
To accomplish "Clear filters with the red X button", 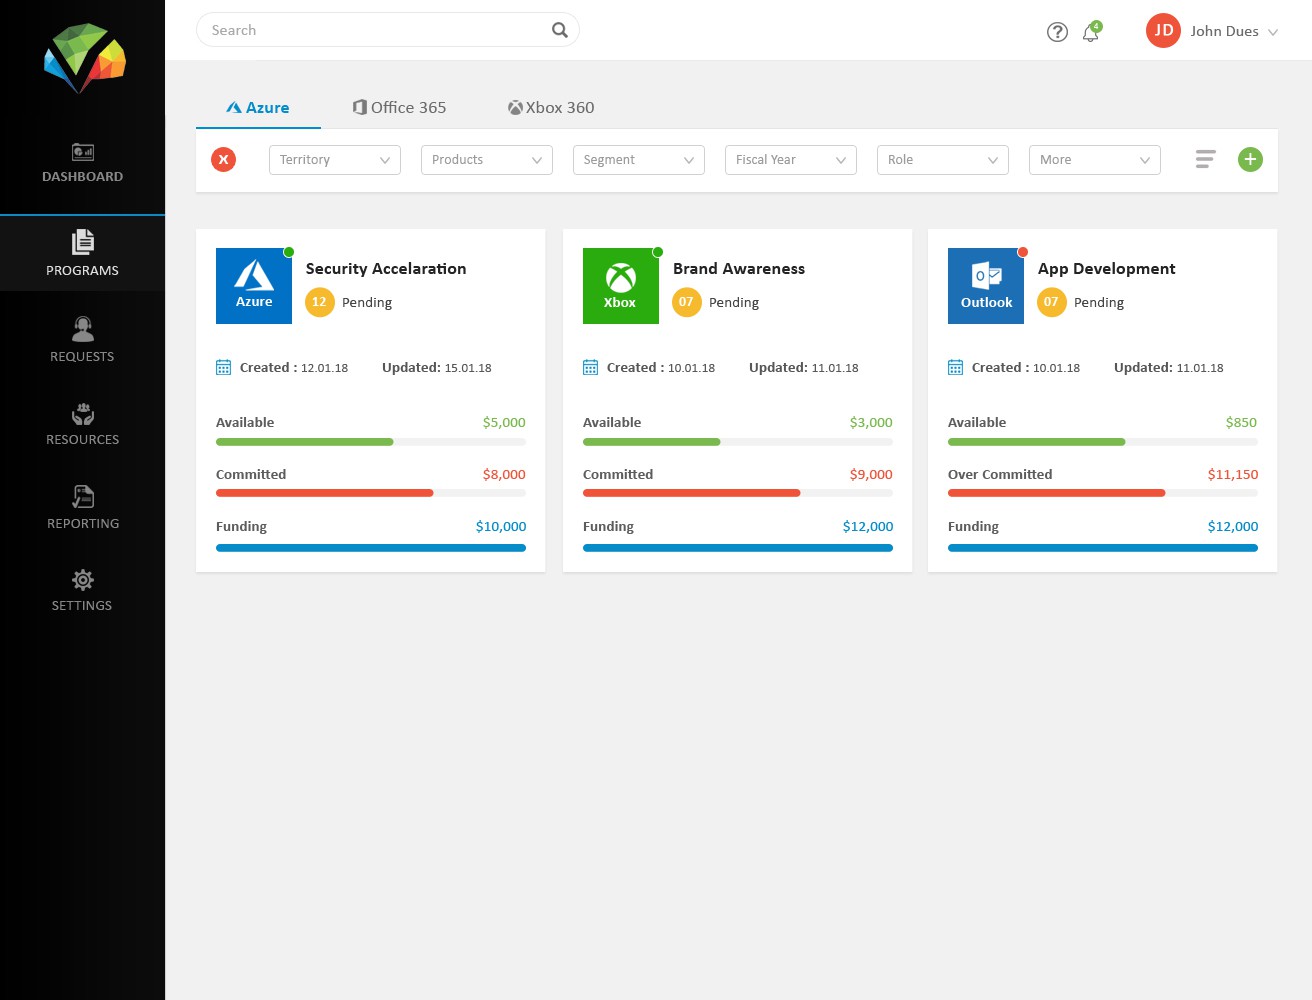I will (x=224, y=160).
